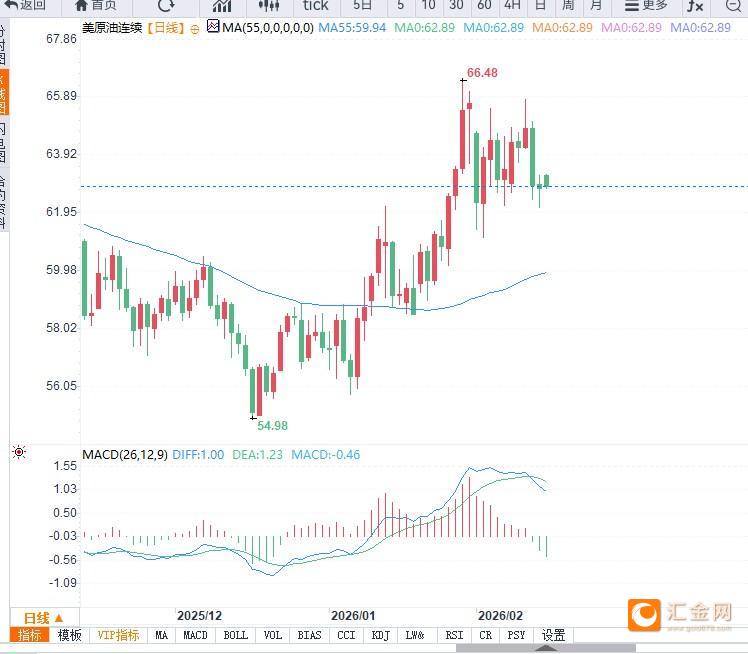Screen dimensions: 748x654
Task: Select the candlestick chart style icon
Action: (x=268, y=5)
